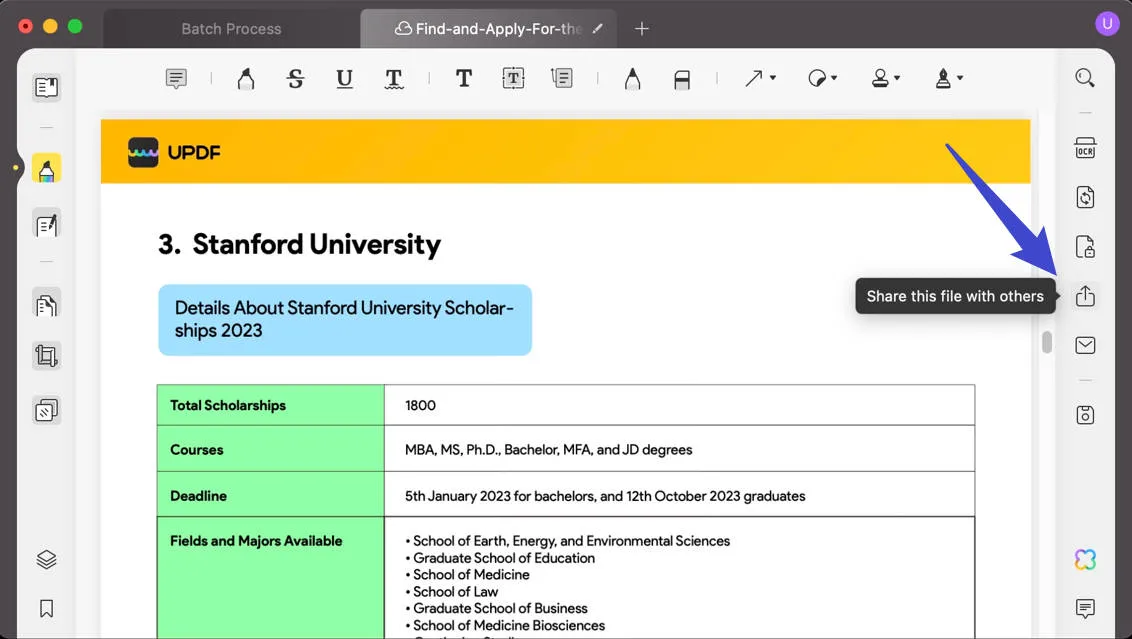Image resolution: width=1132 pixels, height=639 pixels.
Task: Choose the squiggly underline tool
Action: (394, 79)
